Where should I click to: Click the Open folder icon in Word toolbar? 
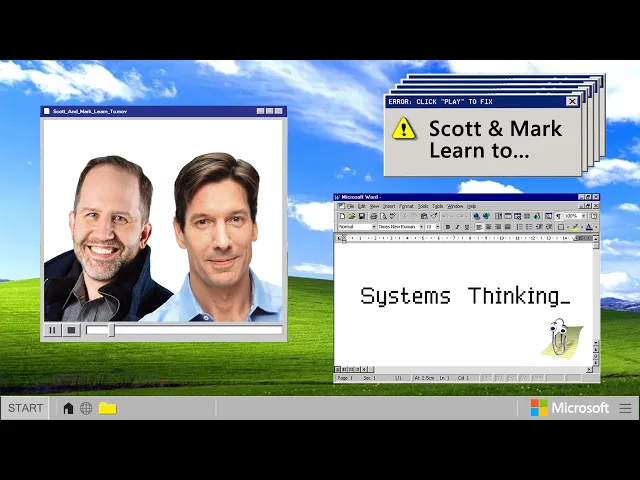pyautogui.click(x=352, y=216)
